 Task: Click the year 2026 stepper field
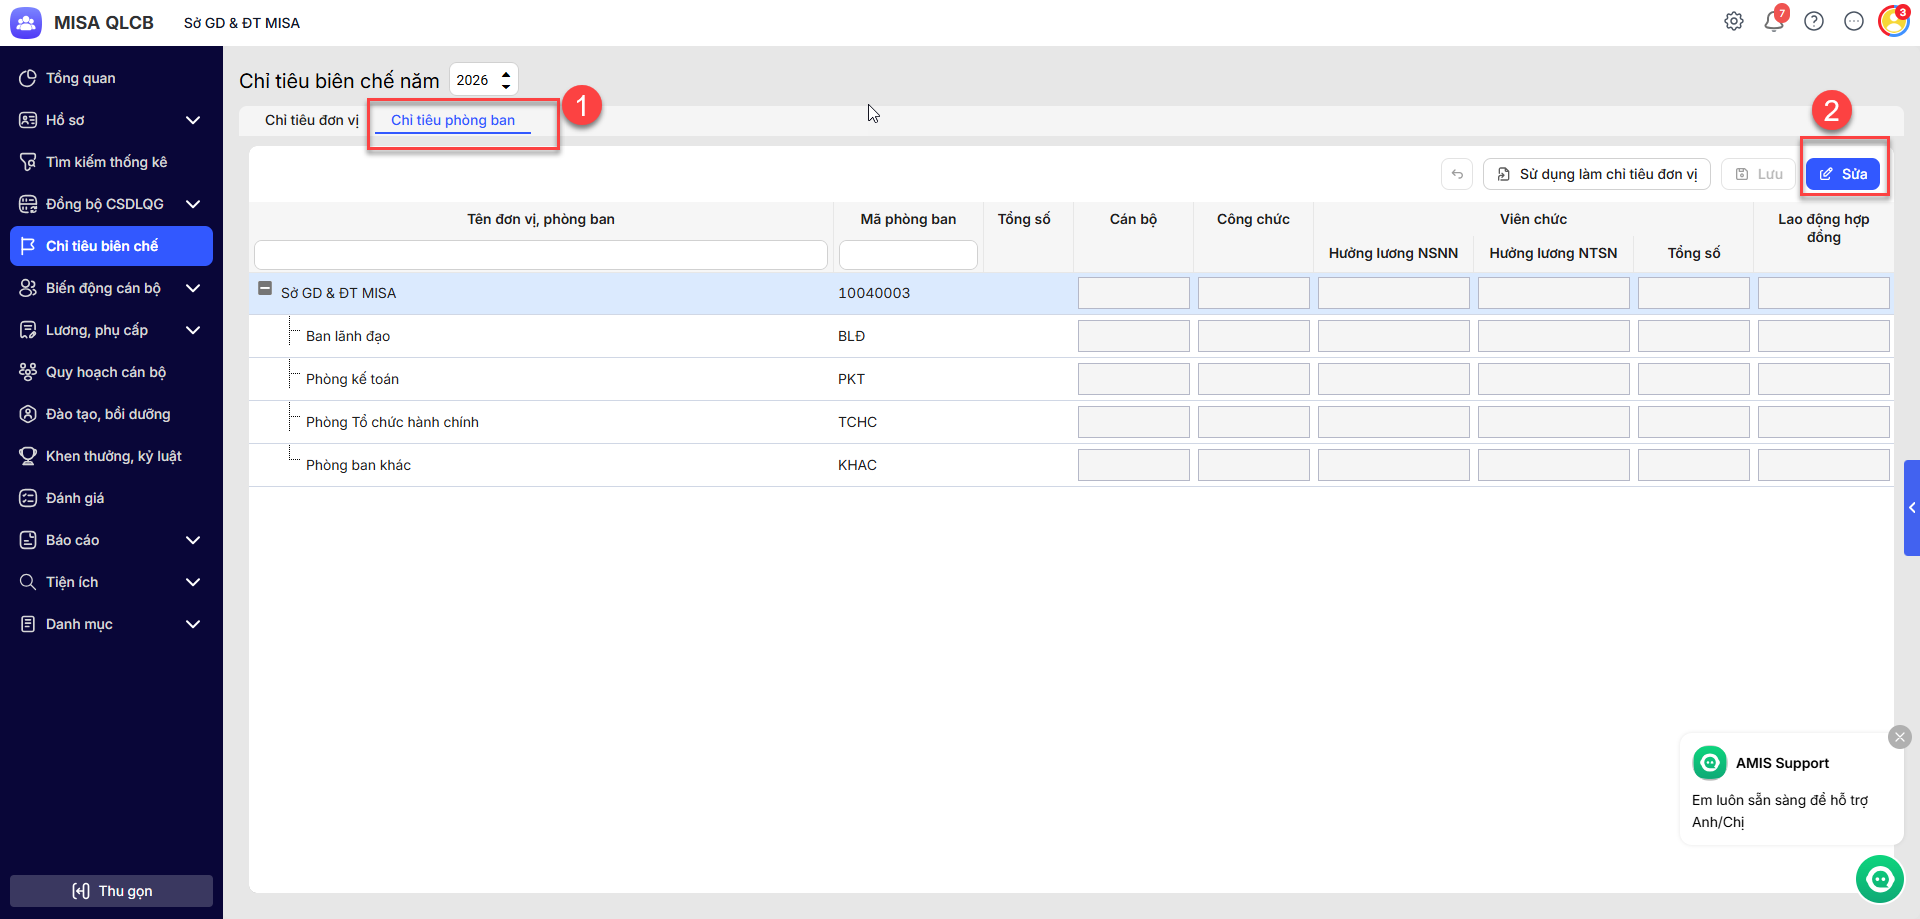click(x=475, y=80)
